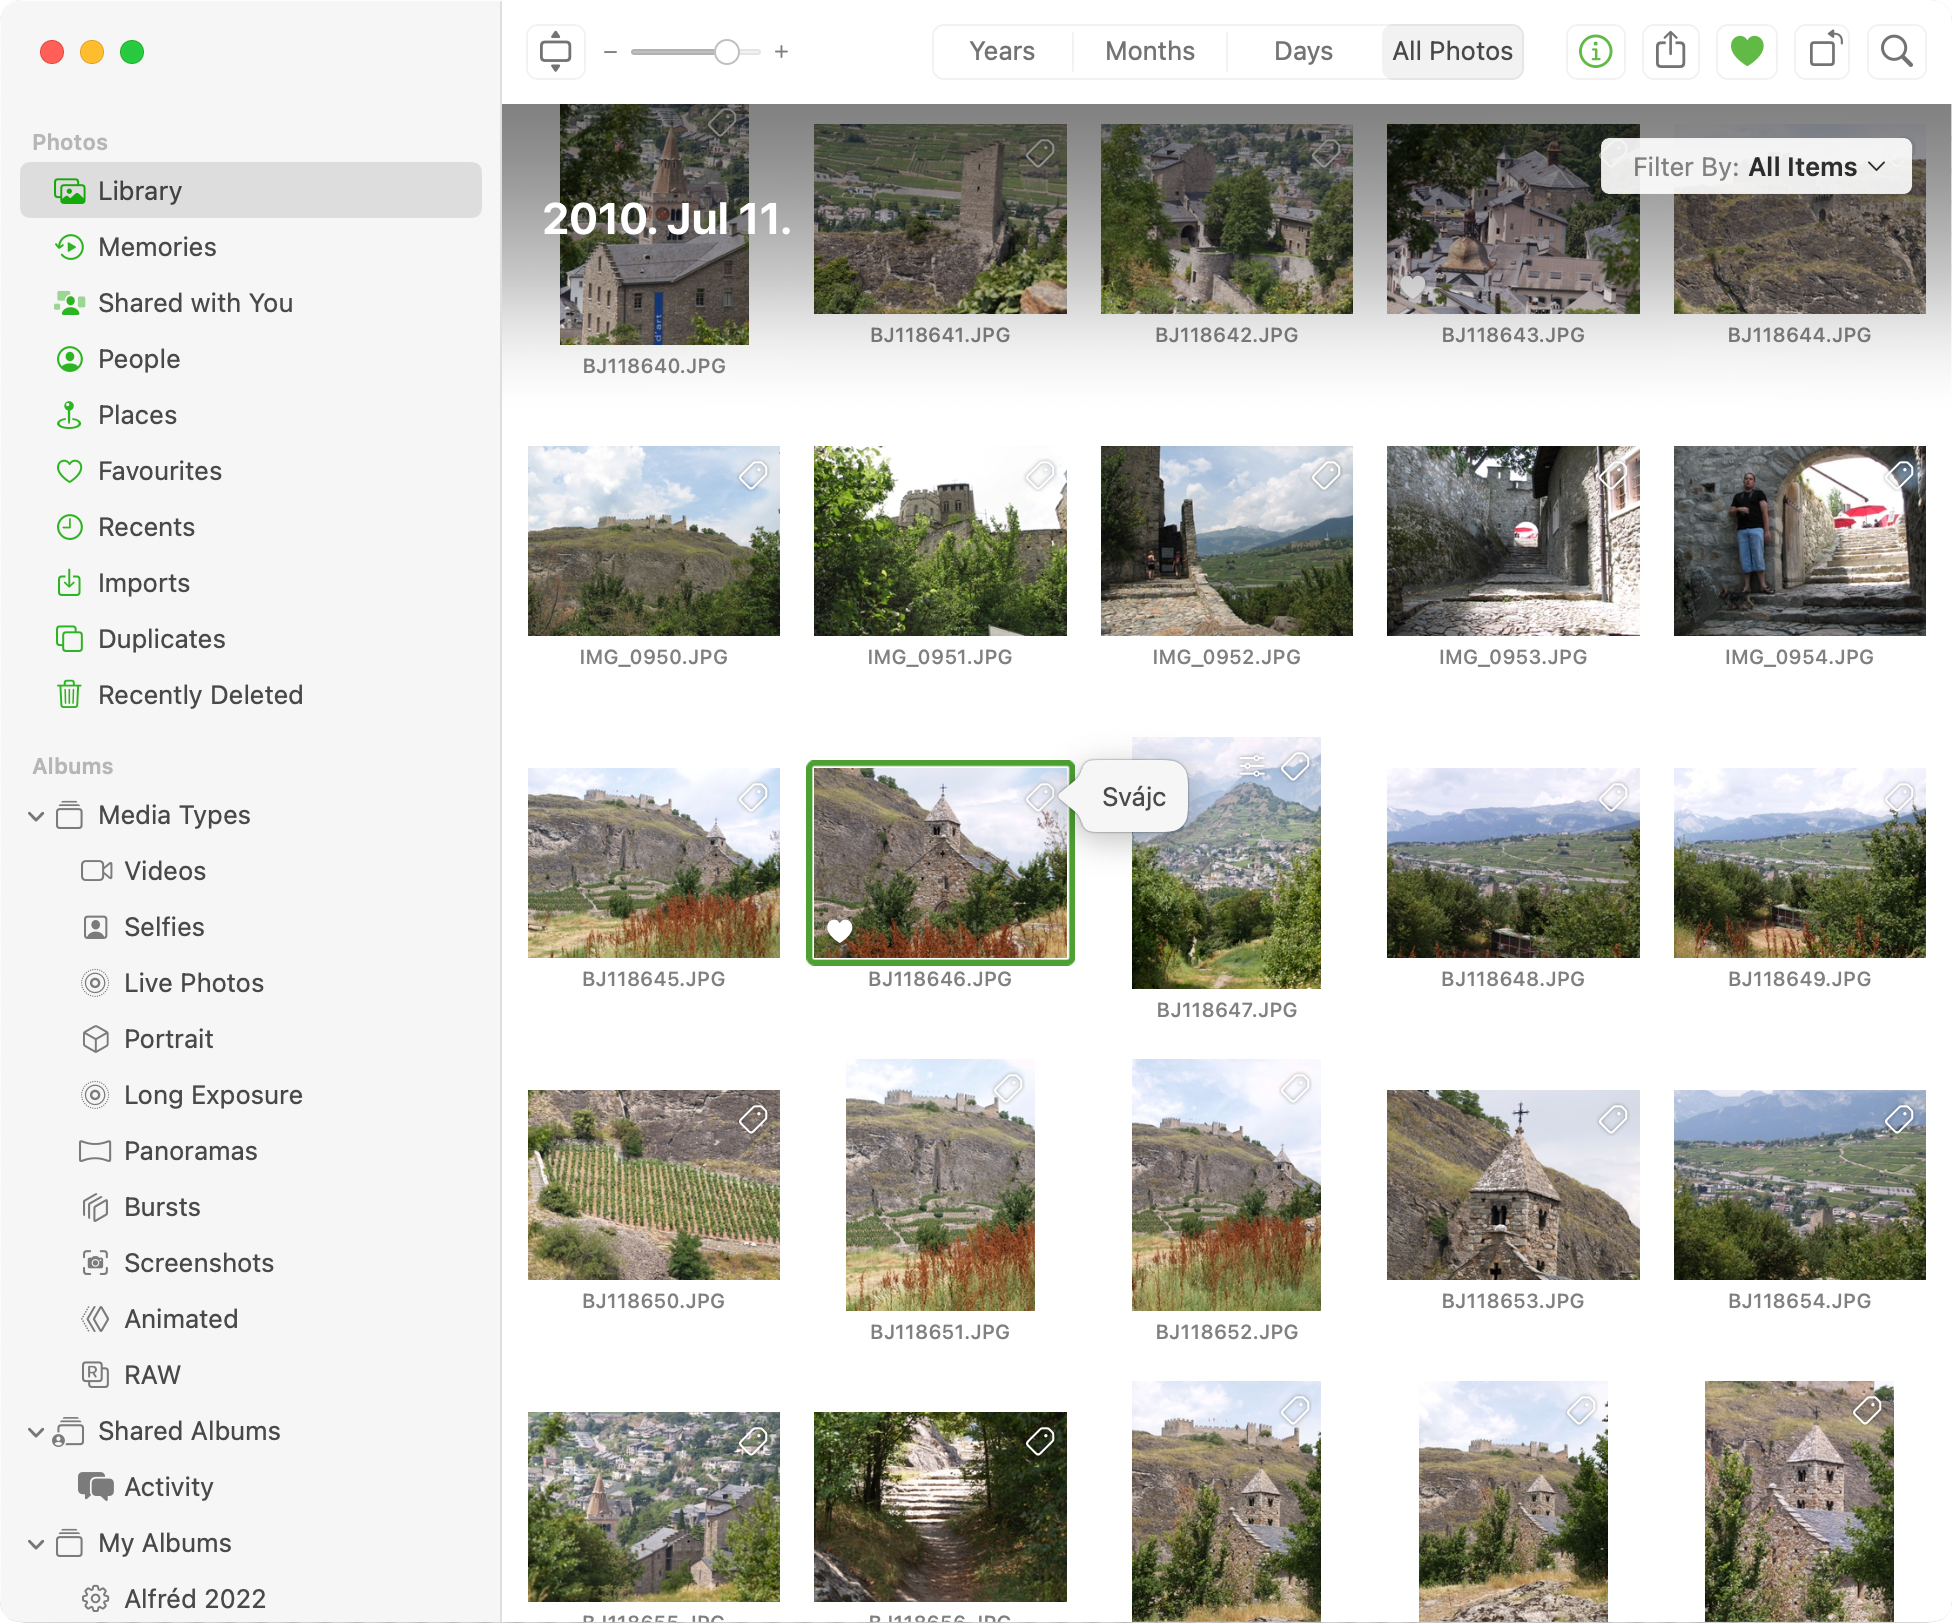Open the Filter By All Items dropdown

[1756, 167]
